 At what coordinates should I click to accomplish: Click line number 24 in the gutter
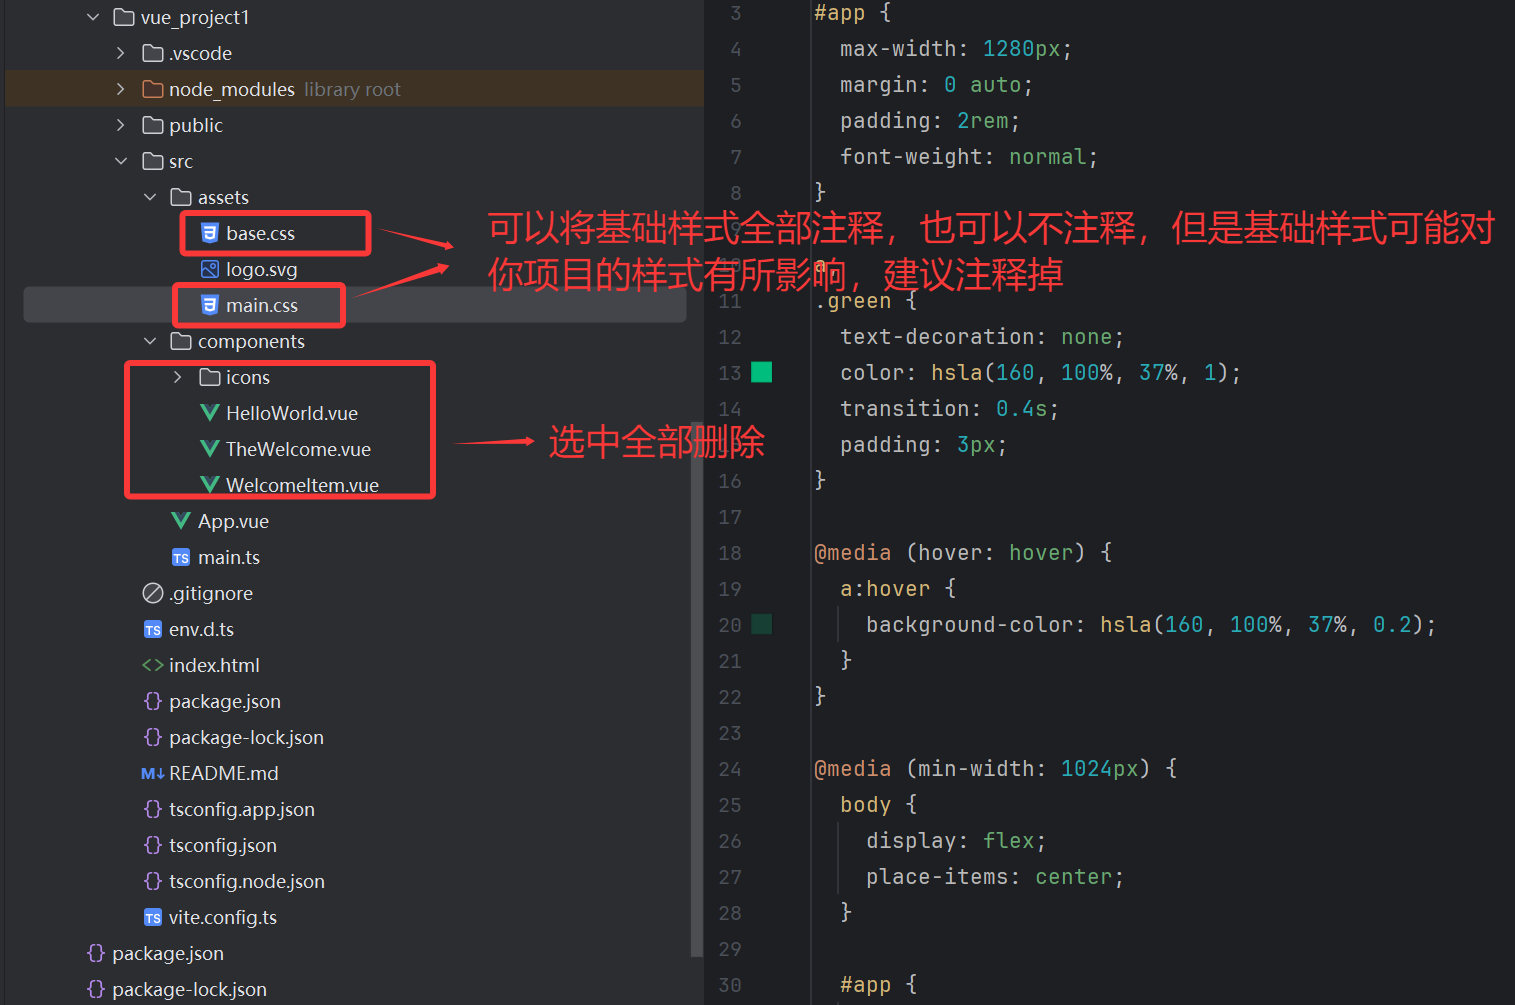pyautogui.click(x=730, y=769)
